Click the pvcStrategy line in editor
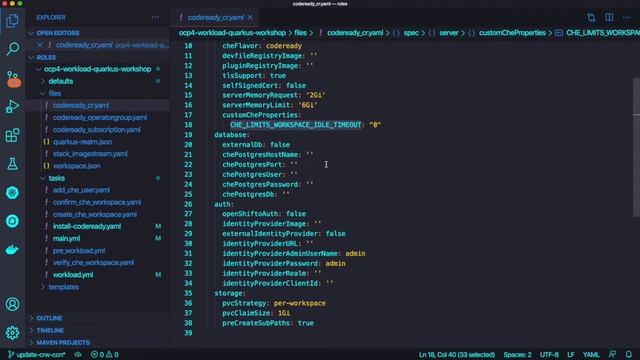Viewport: 640px width, 360px height. (273, 303)
